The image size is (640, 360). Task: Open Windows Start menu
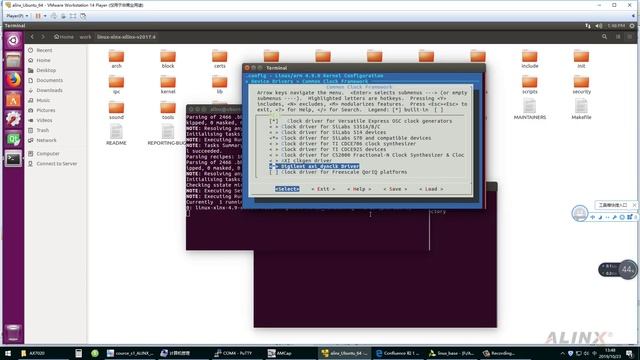click(7, 353)
